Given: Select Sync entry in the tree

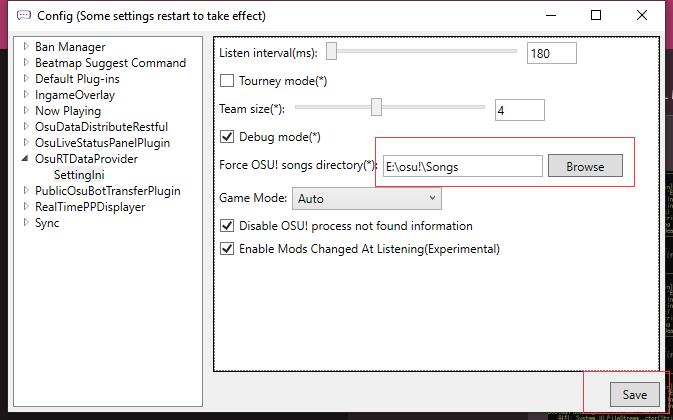Looking at the screenshot, I should (47, 223).
